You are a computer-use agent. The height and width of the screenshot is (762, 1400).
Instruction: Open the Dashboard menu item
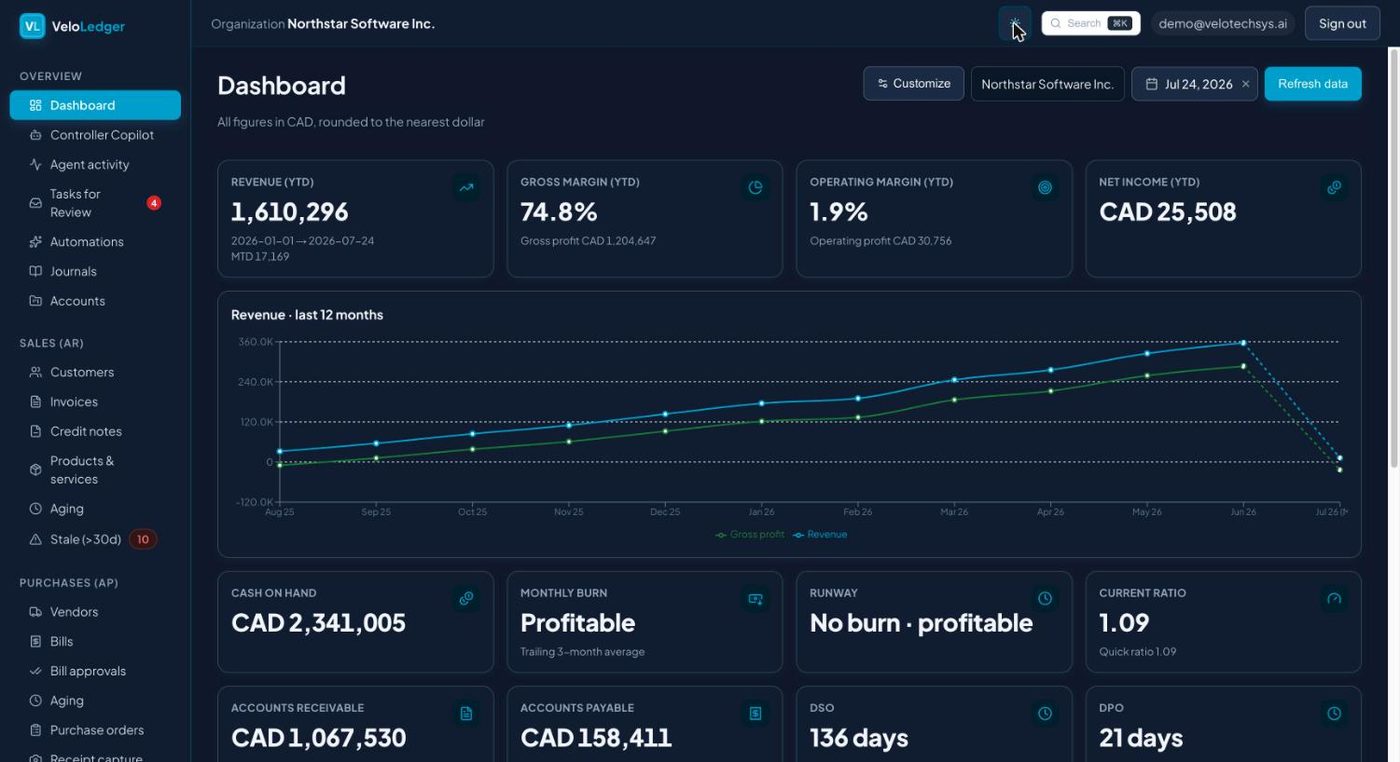pos(95,105)
